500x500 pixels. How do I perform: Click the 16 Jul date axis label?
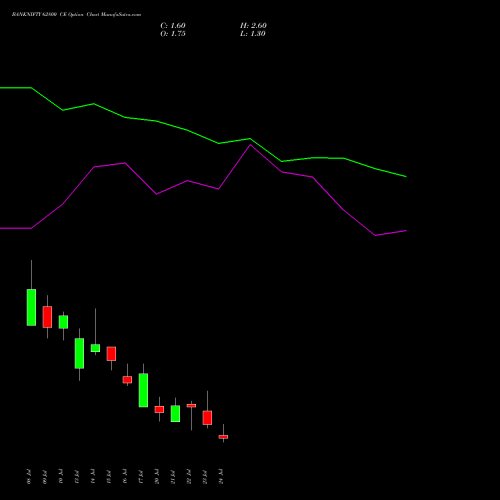pos(125,477)
